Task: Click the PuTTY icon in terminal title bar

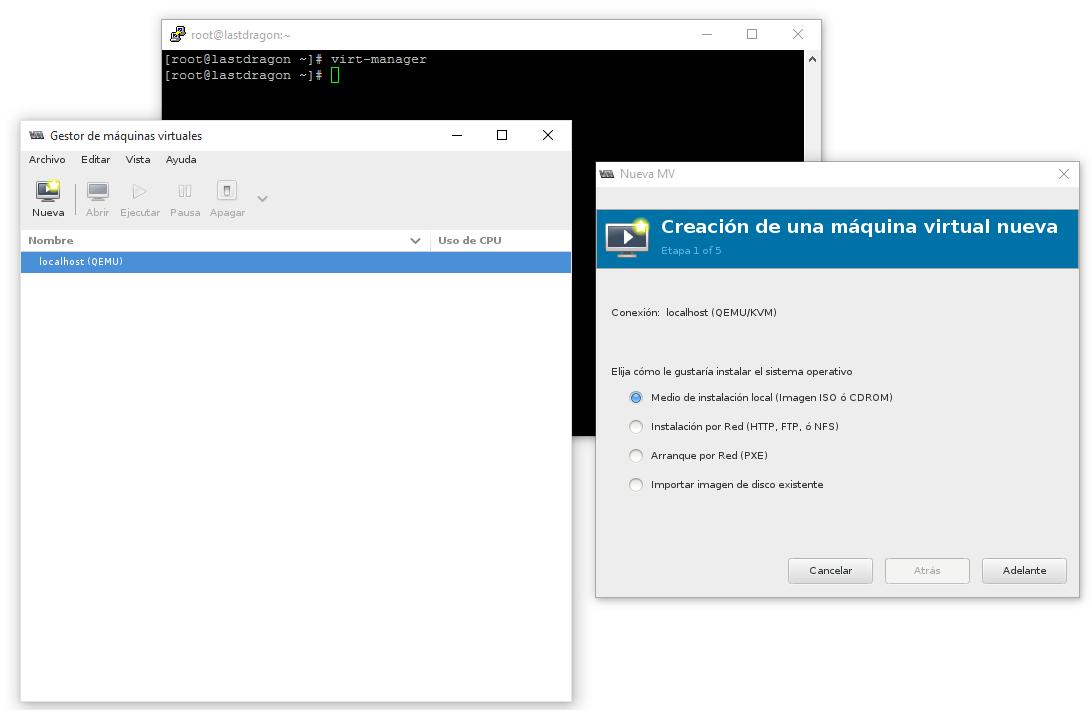Action: 178,34
